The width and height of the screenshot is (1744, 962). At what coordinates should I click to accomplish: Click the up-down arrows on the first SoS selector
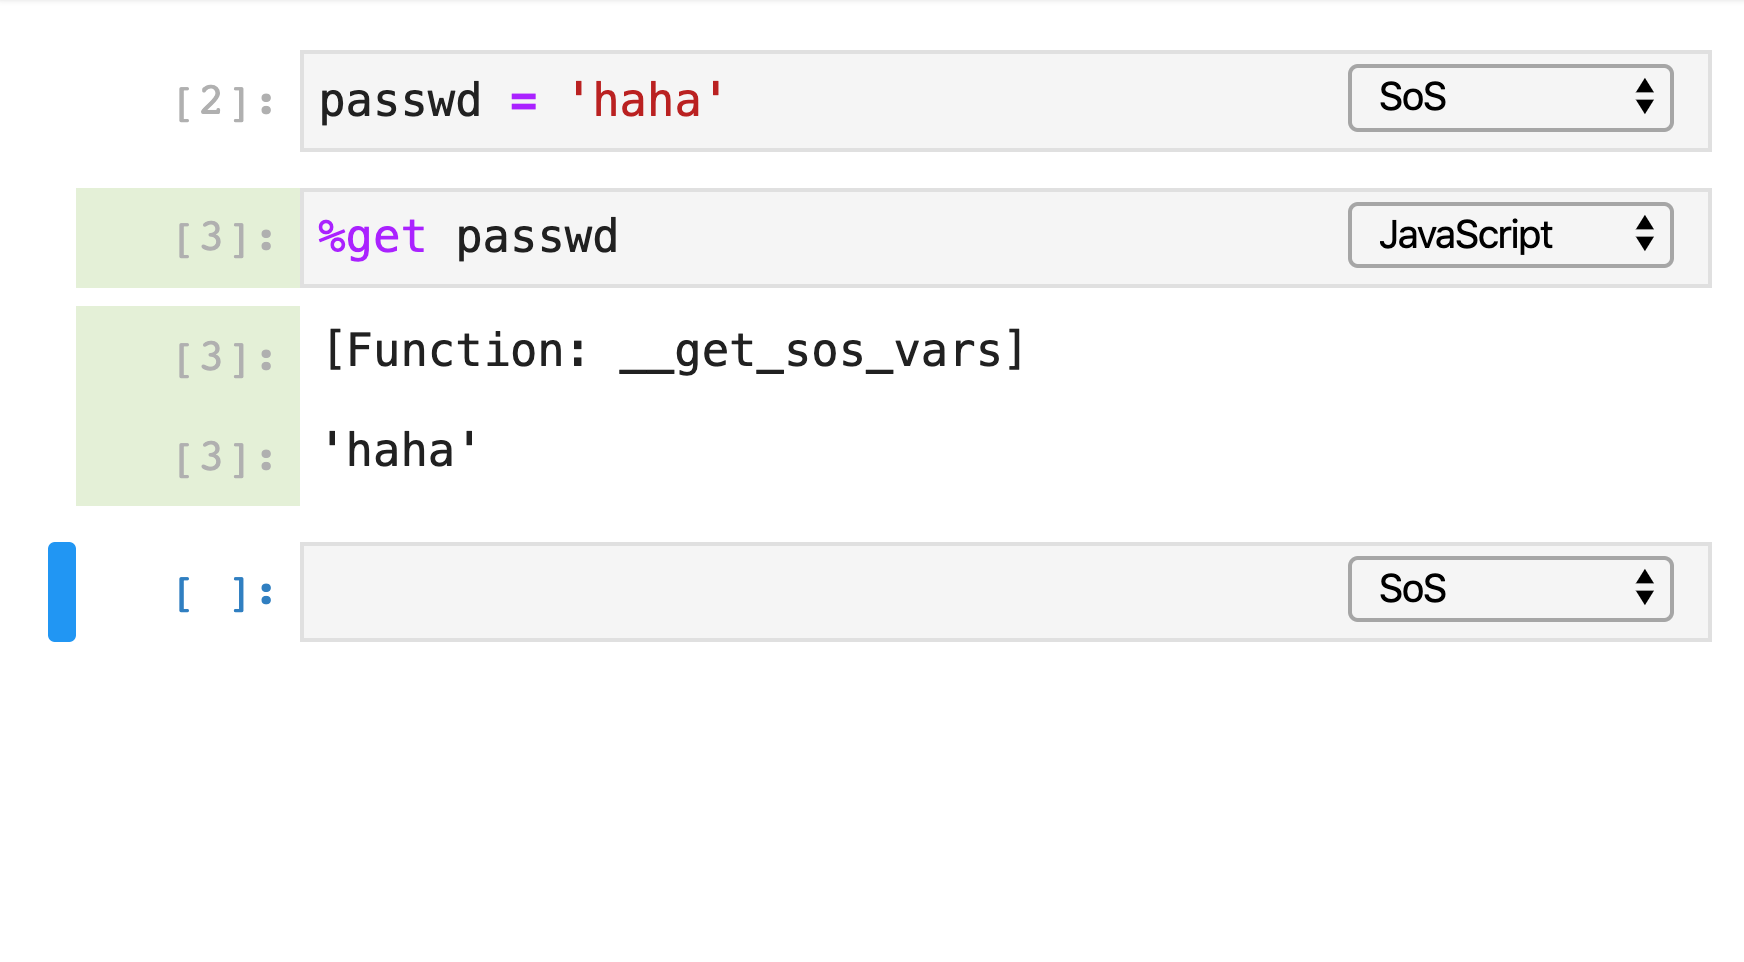[x=1646, y=98]
